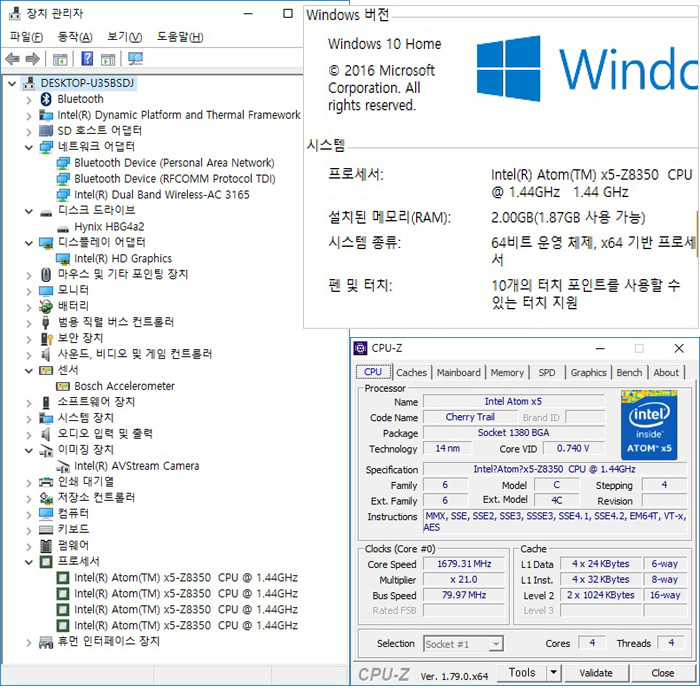This screenshot has height=692, width=700.
Task: Click the Back arrow in Device Manager toolbar
Action: [13, 59]
